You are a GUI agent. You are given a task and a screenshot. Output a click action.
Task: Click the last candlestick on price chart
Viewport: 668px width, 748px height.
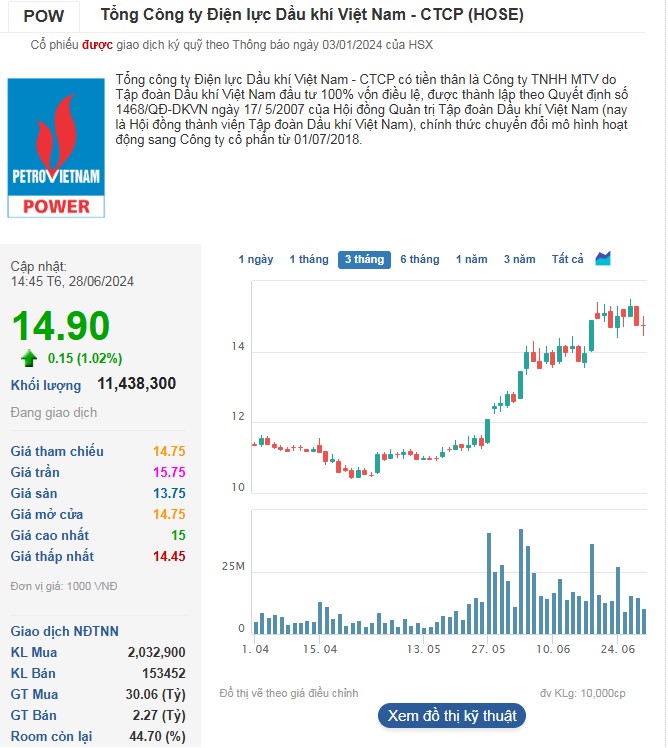pyautogui.click(x=644, y=324)
